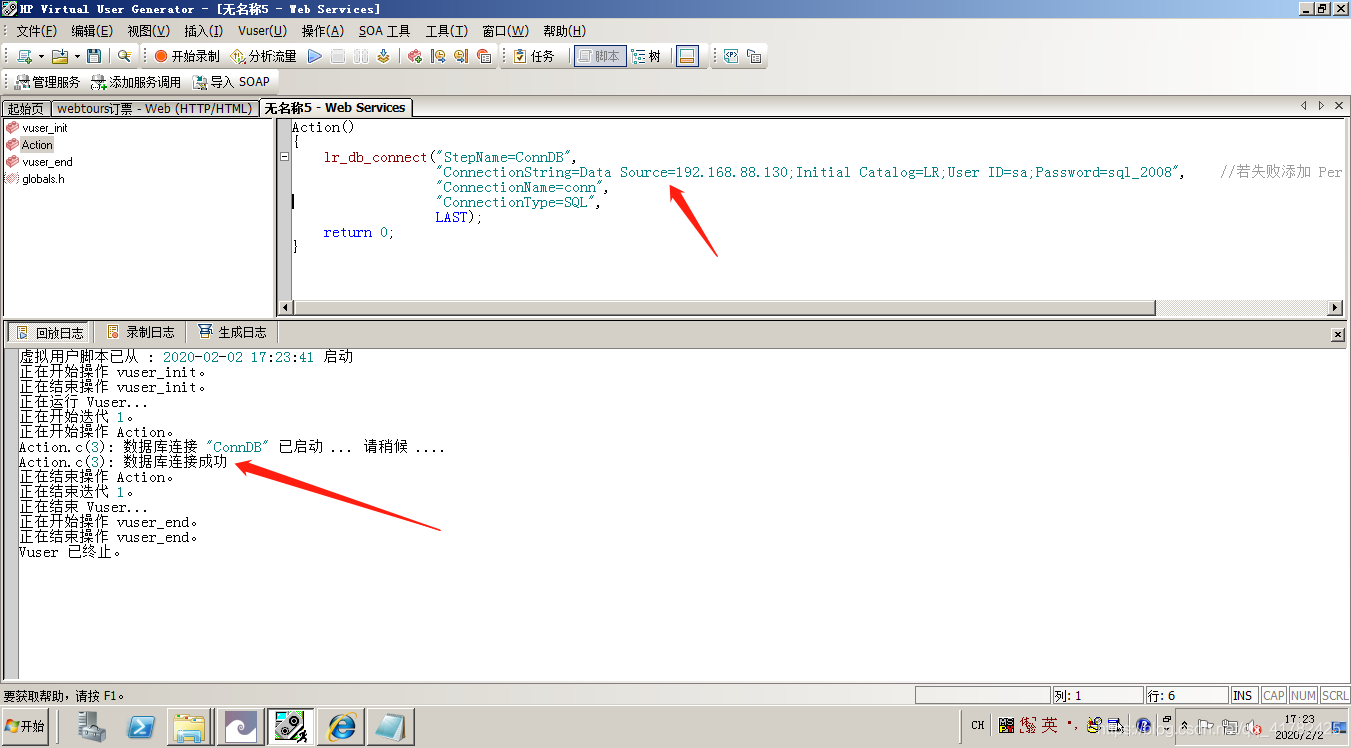Click the New Script toolbar icon

click(x=24, y=56)
